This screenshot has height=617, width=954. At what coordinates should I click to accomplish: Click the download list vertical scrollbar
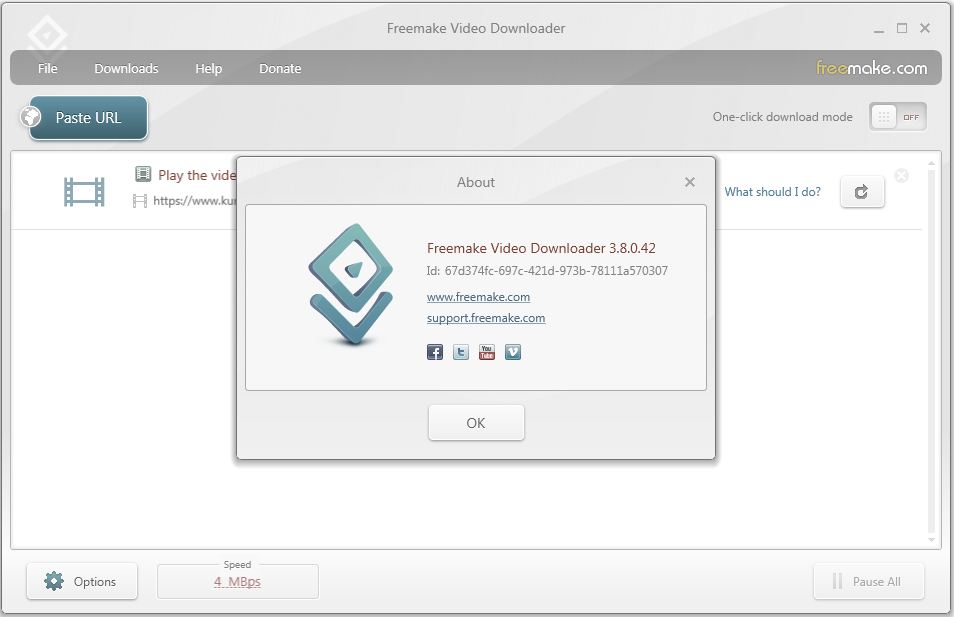coord(931,350)
